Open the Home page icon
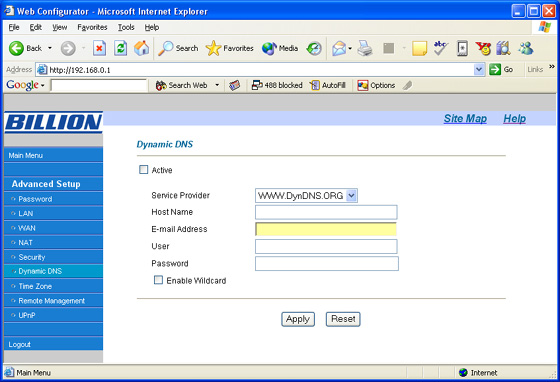Viewport: 560px width, 382px height. (141, 48)
